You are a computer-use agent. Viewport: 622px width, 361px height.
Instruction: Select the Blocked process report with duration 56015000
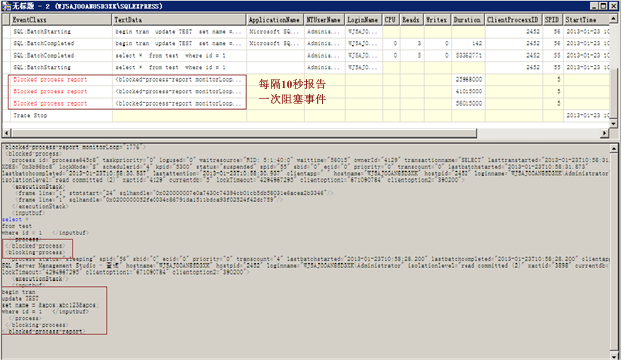click(x=305, y=103)
